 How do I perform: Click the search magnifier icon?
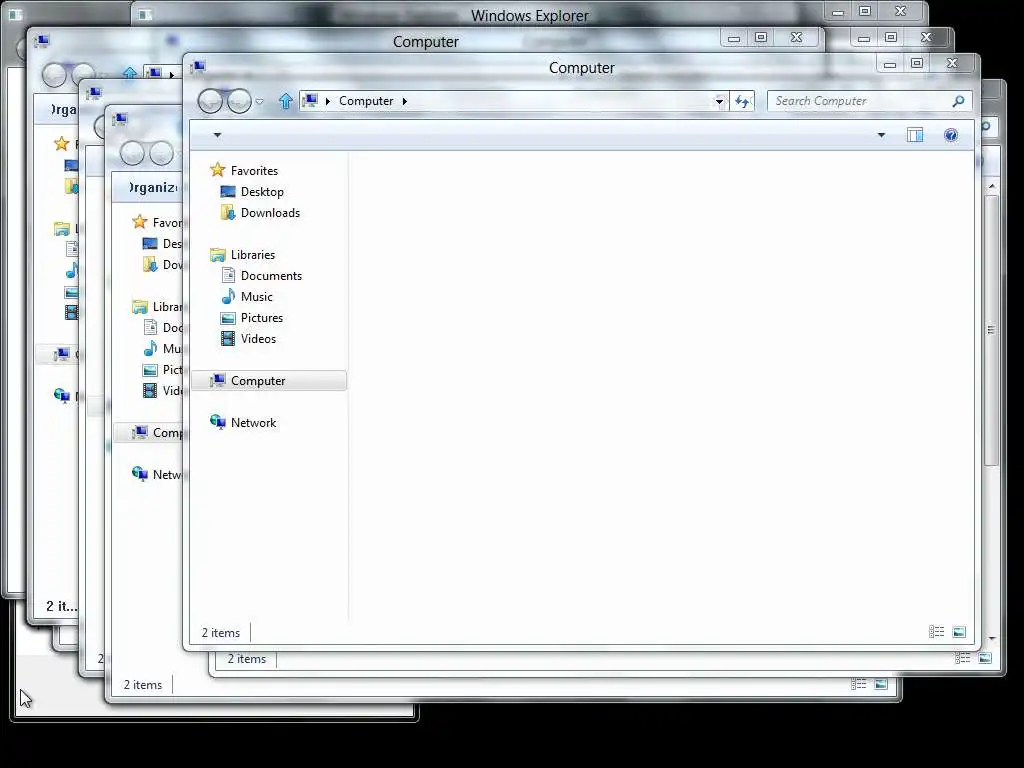click(x=958, y=101)
